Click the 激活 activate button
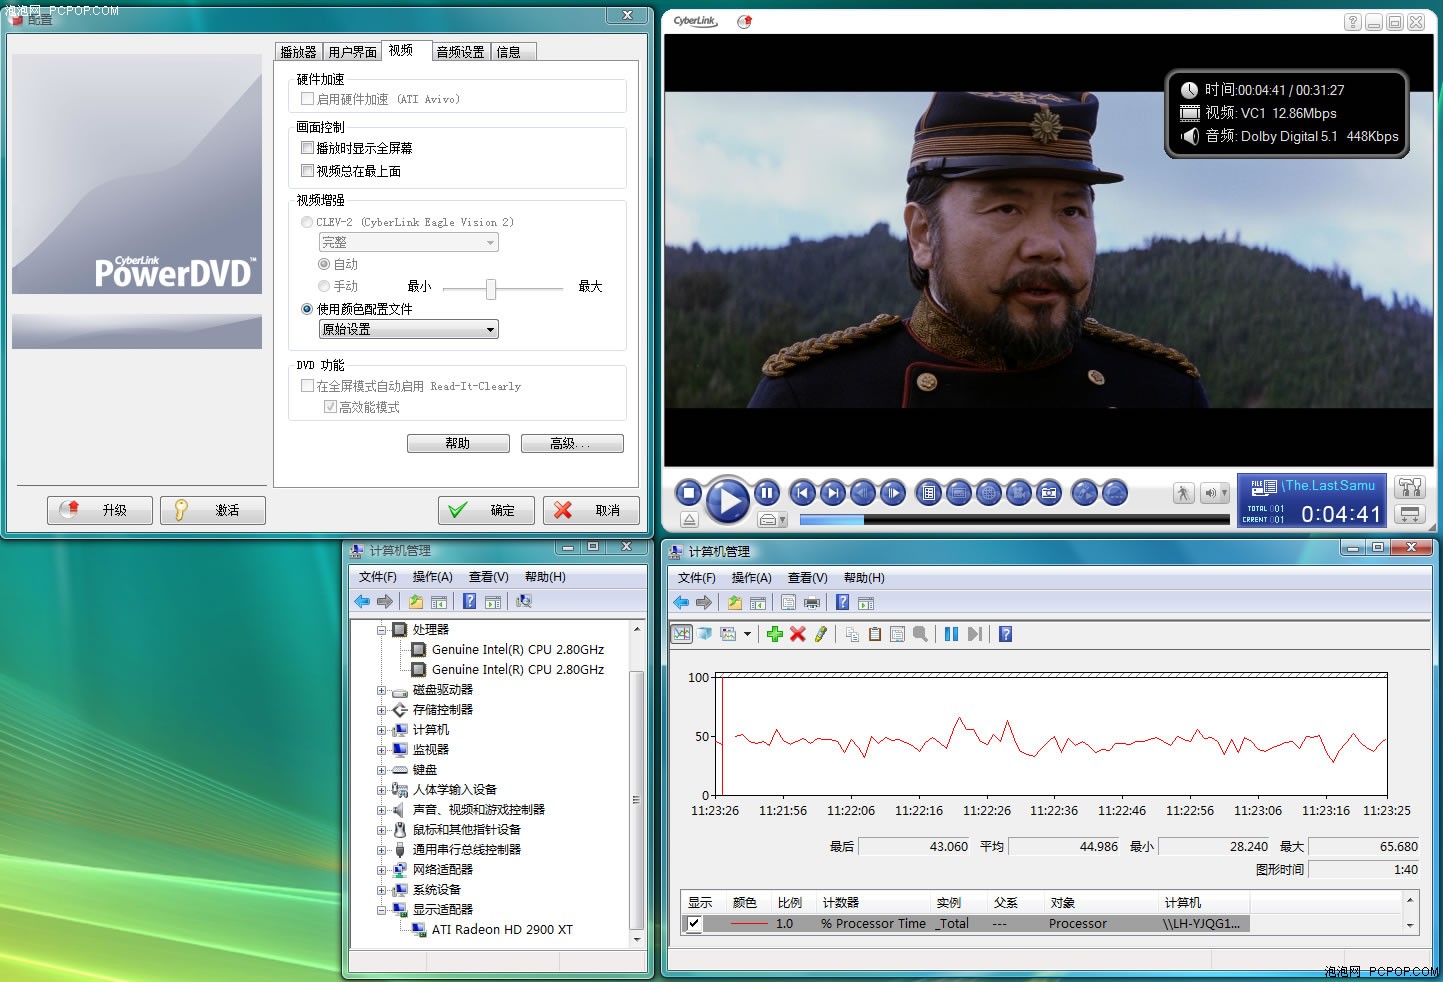 (213, 510)
